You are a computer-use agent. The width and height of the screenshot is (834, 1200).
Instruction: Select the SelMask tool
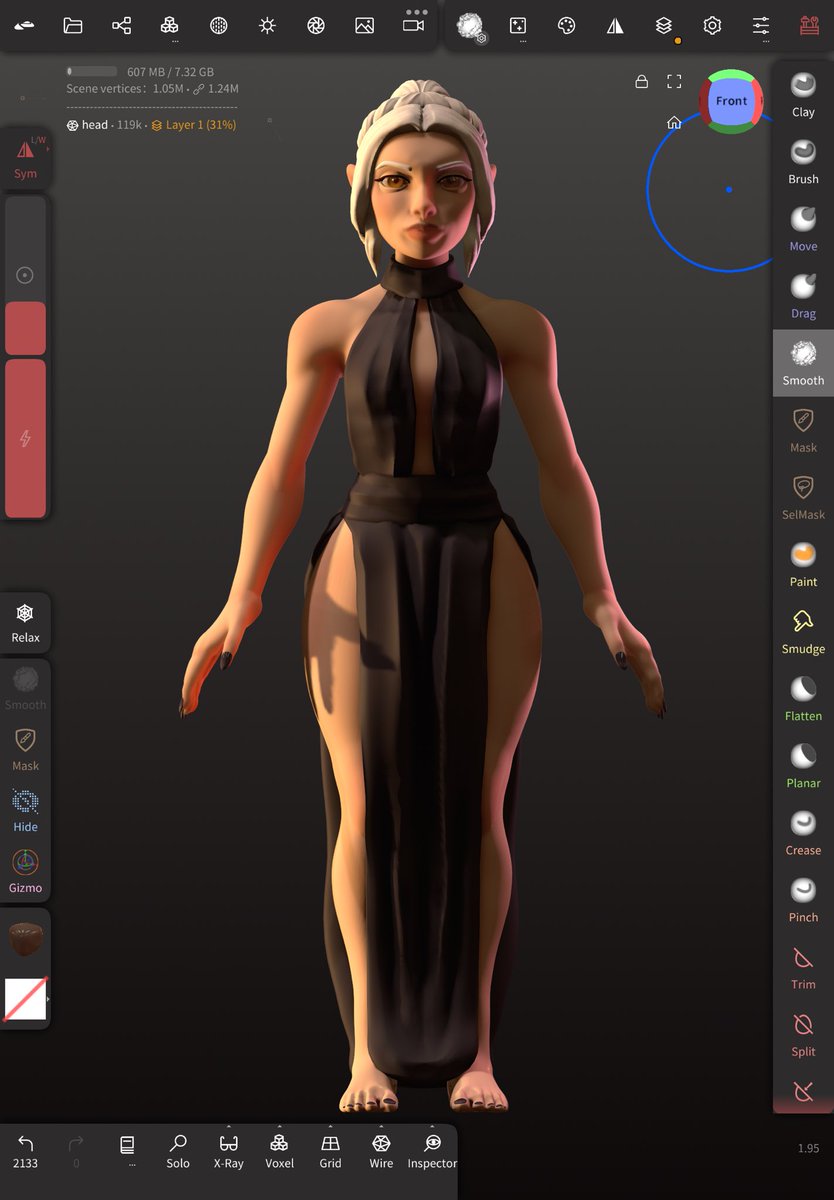pyautogui.click(x=803, y=497)
